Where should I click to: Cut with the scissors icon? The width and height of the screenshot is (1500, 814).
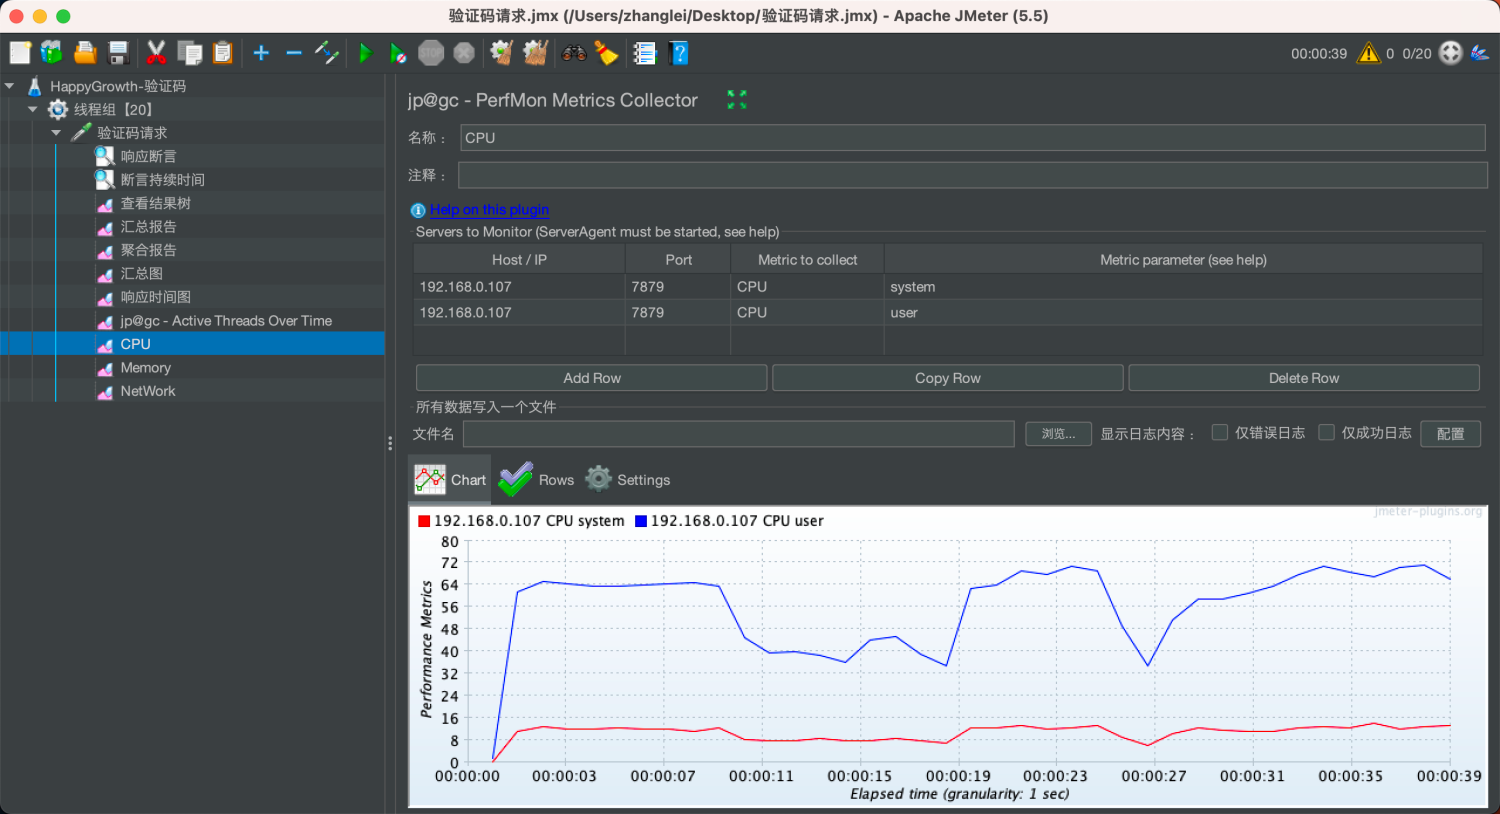pos(156,53)
